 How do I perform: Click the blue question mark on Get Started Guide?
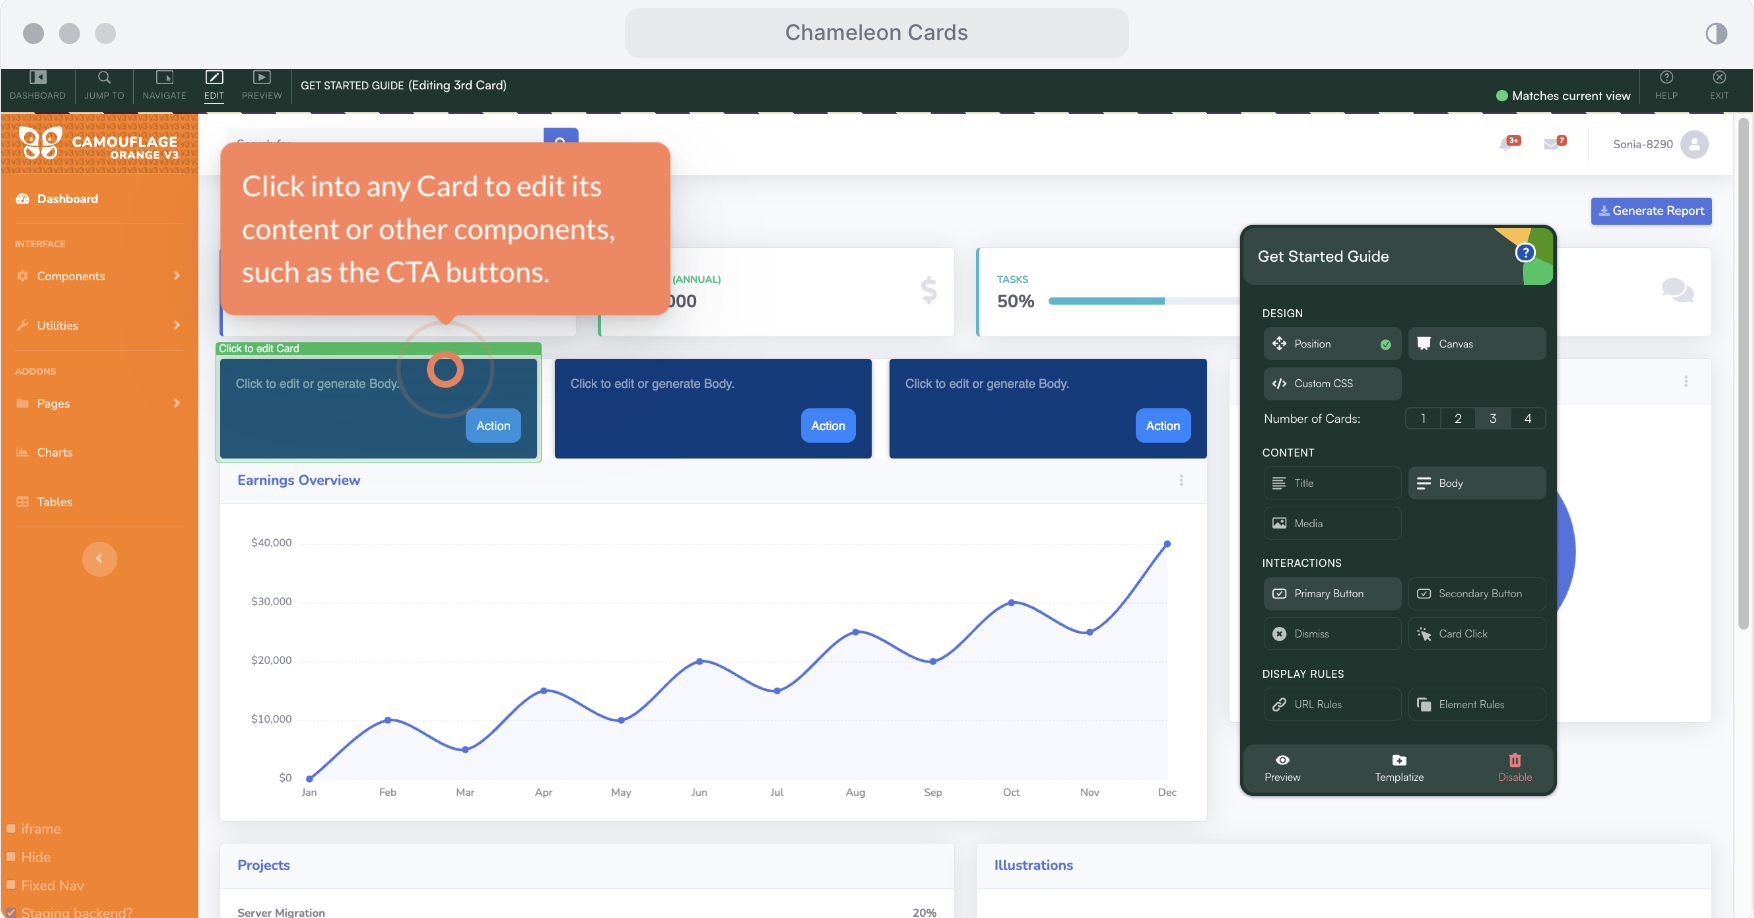point(1525,252)
